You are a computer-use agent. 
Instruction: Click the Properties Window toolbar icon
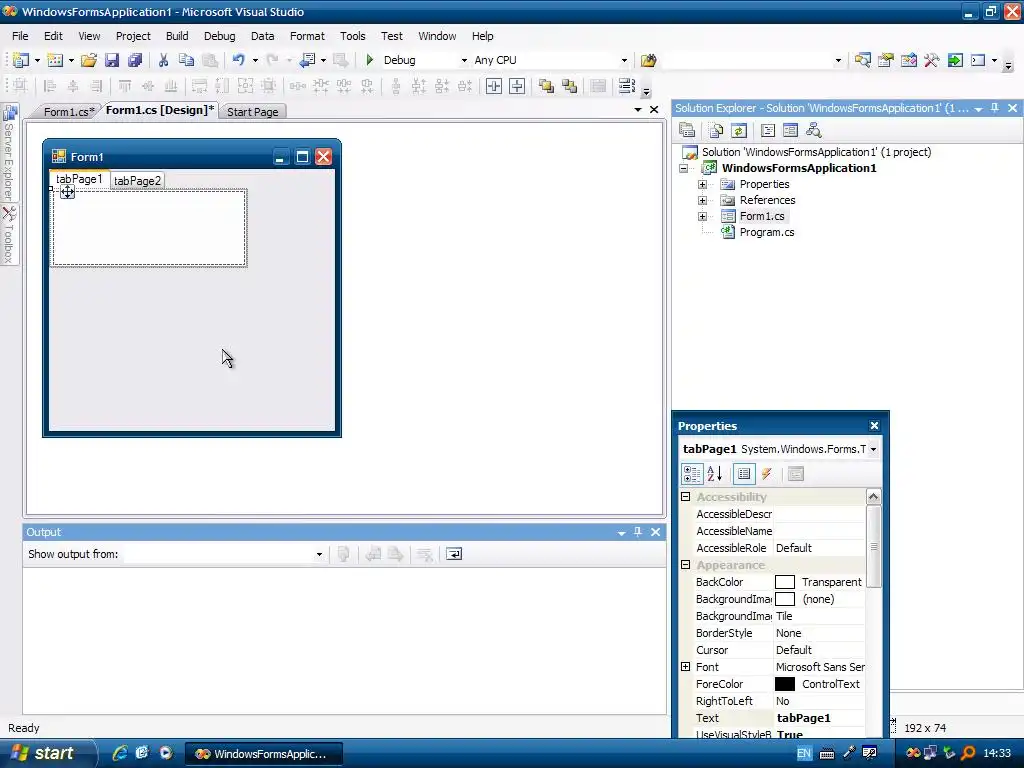[886, 60]
